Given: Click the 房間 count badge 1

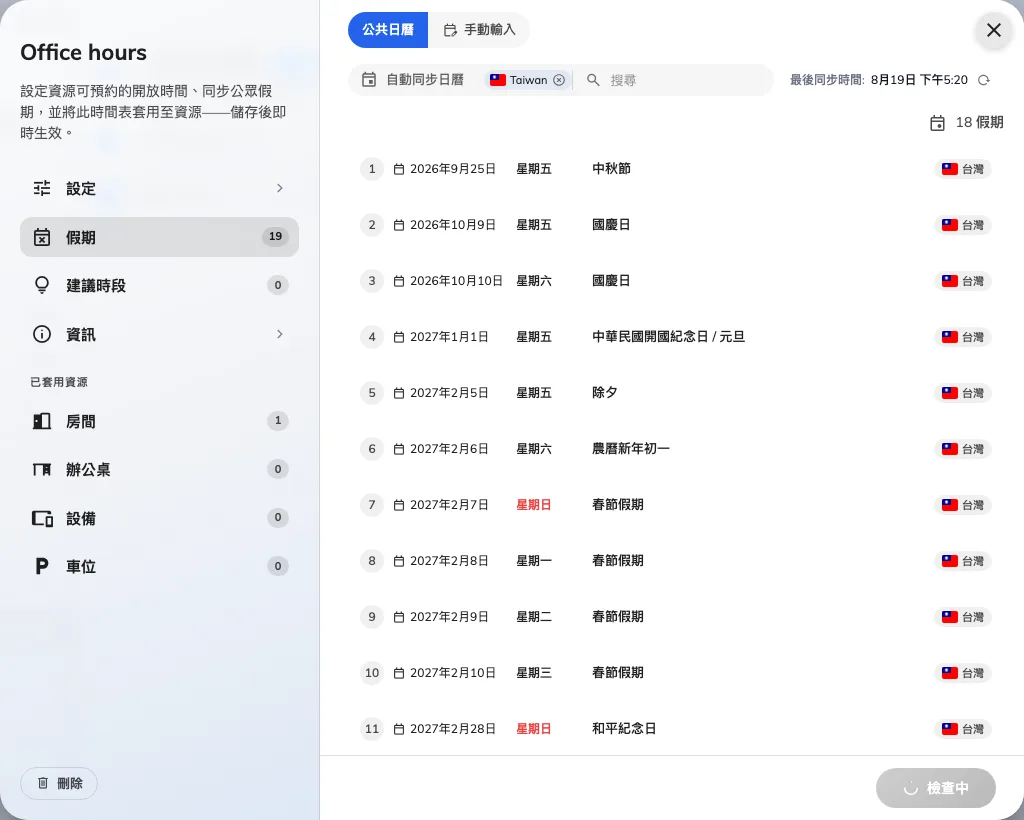Looking at the screenshot, I should 278,420.
